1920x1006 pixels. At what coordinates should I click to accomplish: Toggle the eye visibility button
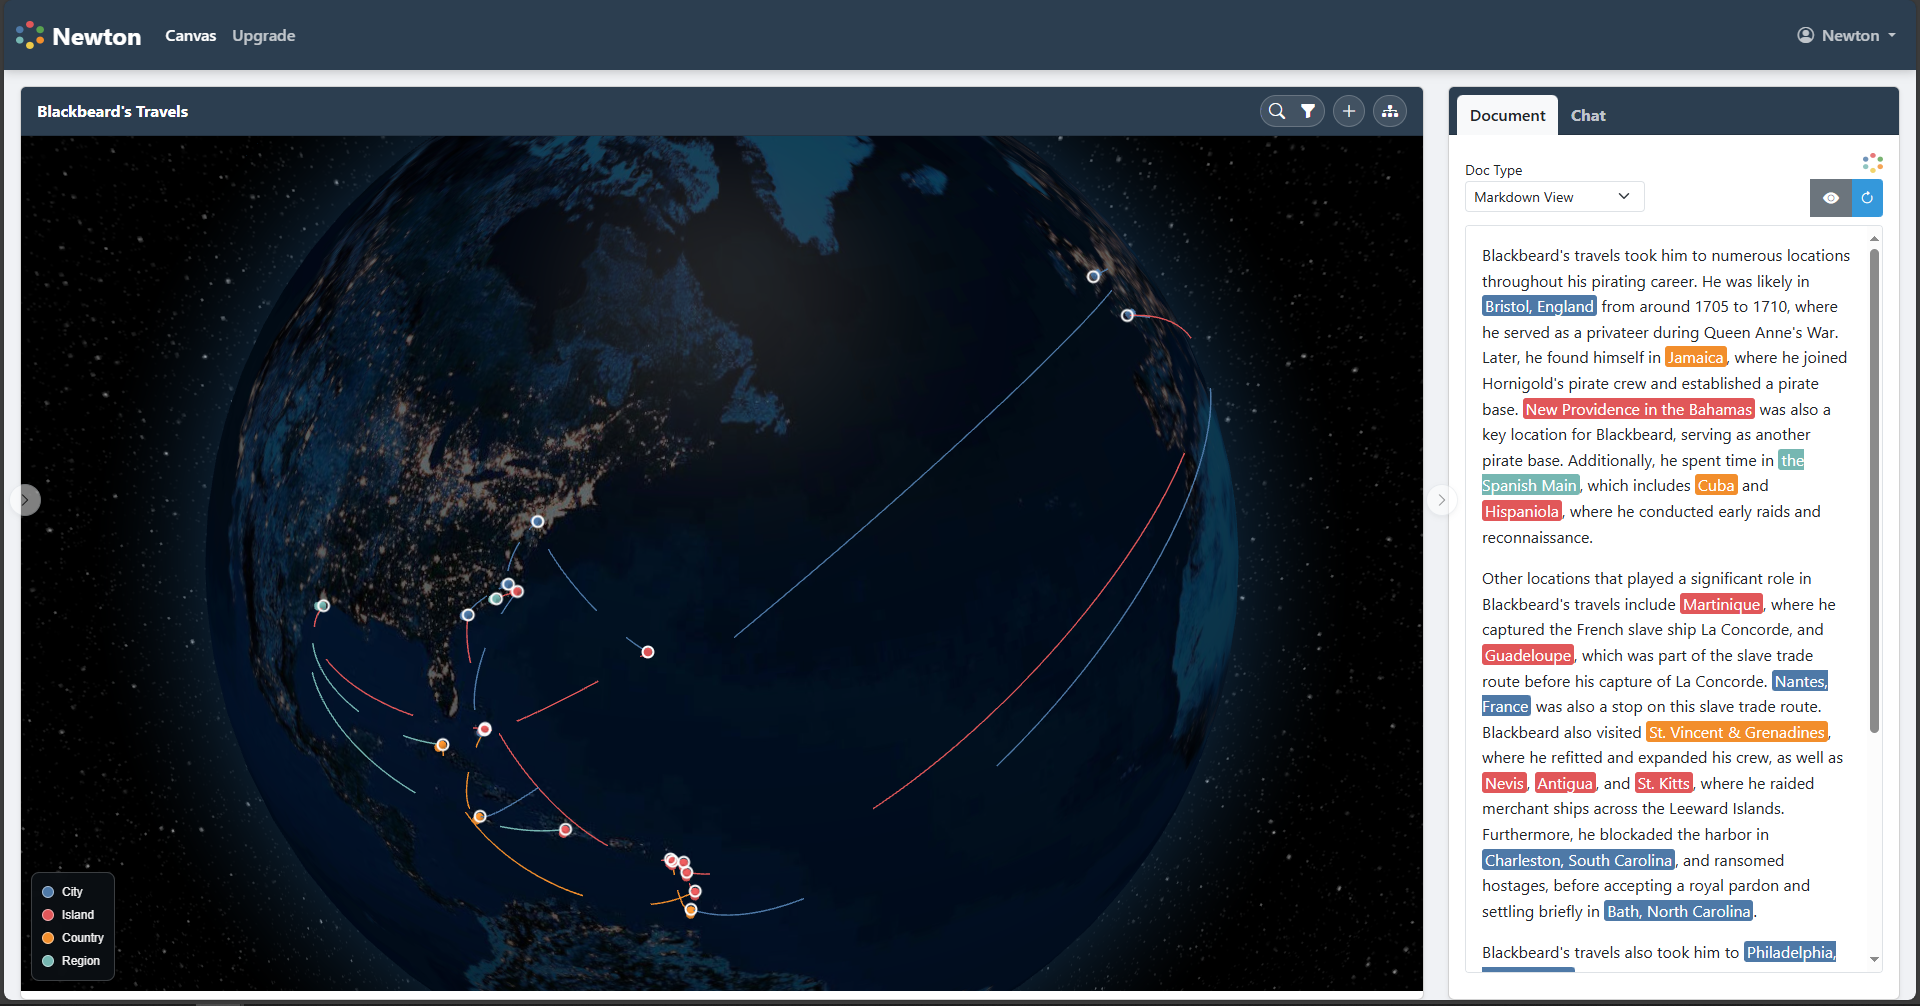pyautogui.click(x=1830, y=198)
